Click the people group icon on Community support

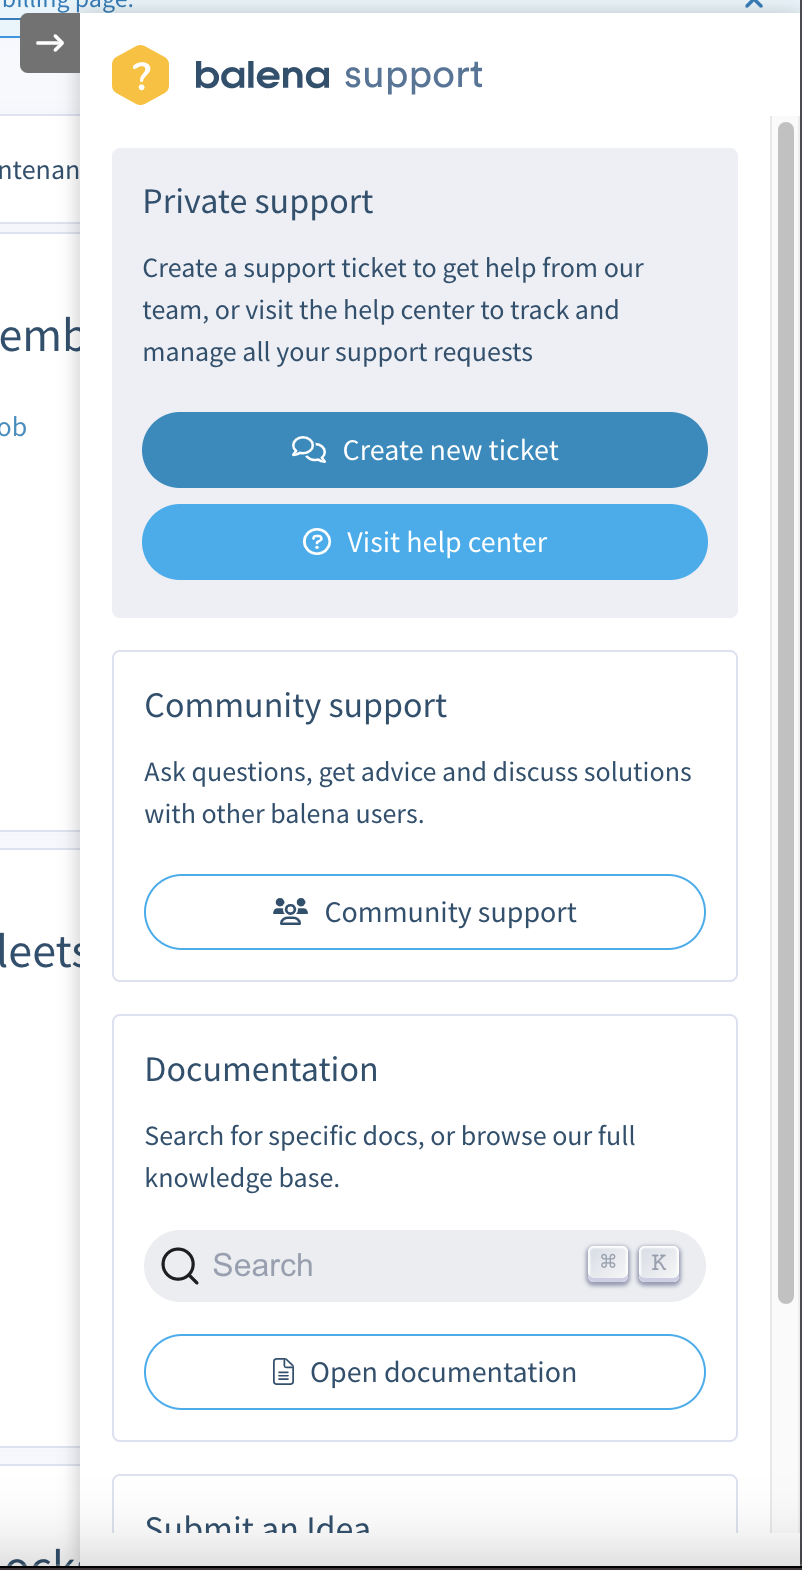point(290,912)
